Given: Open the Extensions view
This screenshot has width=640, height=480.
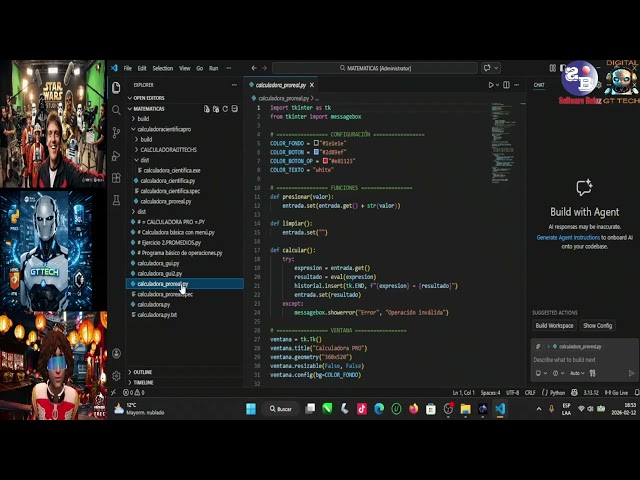Looking at the screenshot, I should pyautogui.click(x=116, y=178).
